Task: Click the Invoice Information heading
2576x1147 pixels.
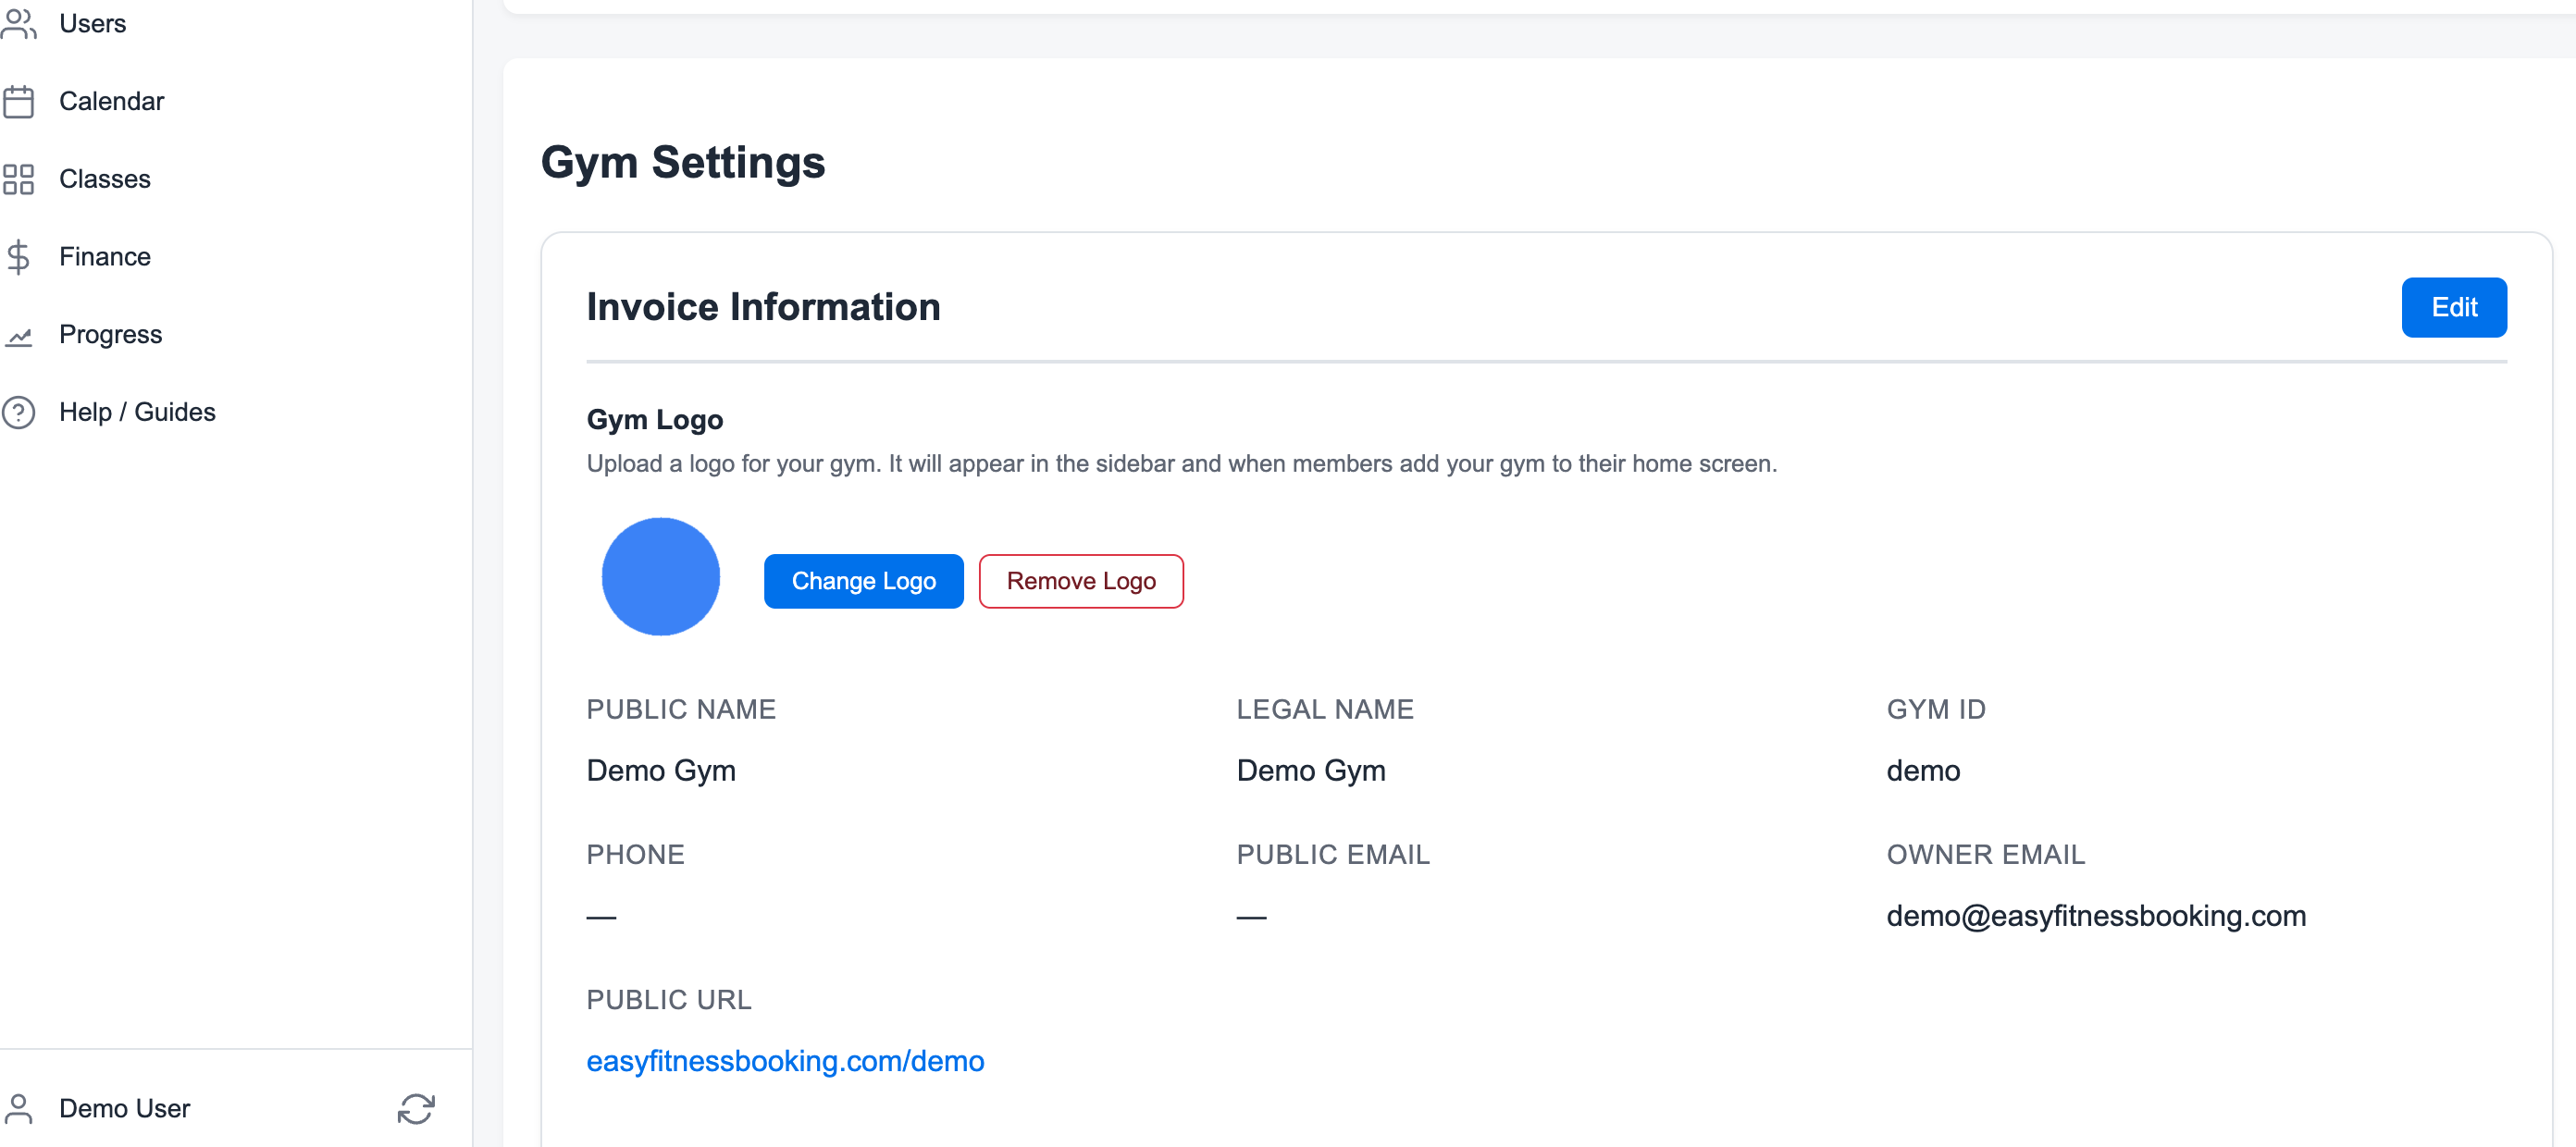Action: click(x=763, y=307)
